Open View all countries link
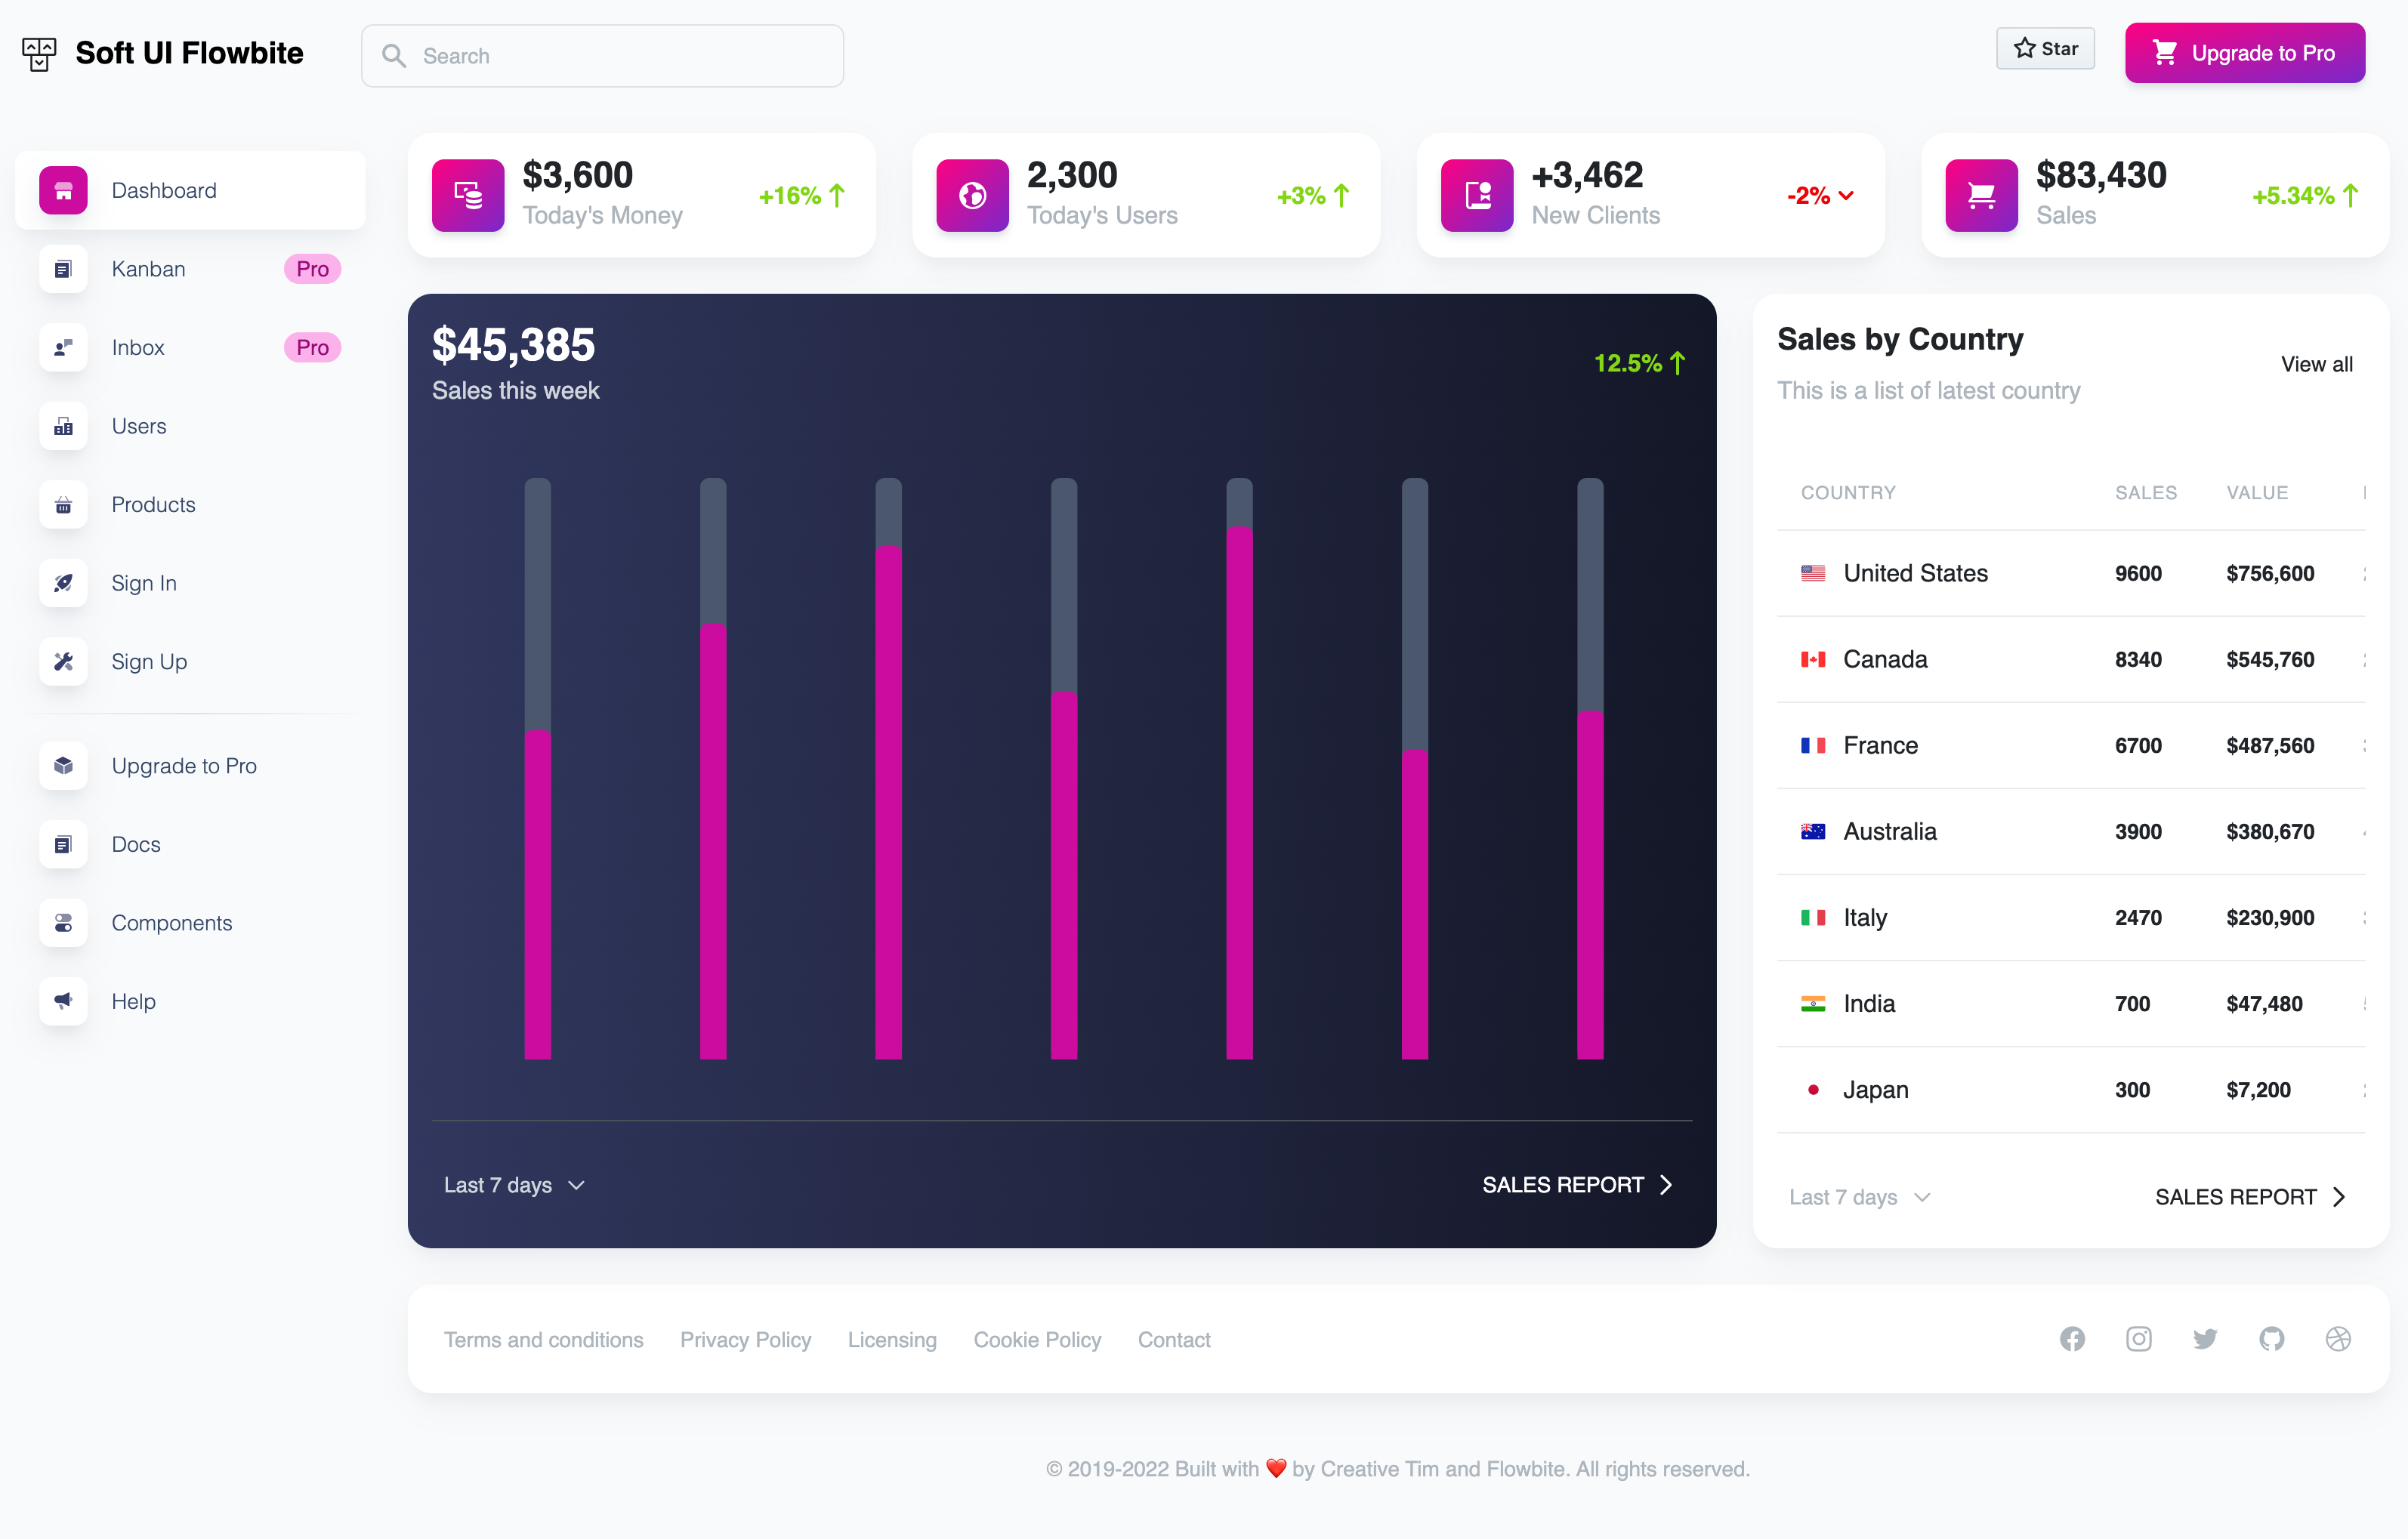This screenshot has width=2408, height=1539. [x=2316, y=364]
